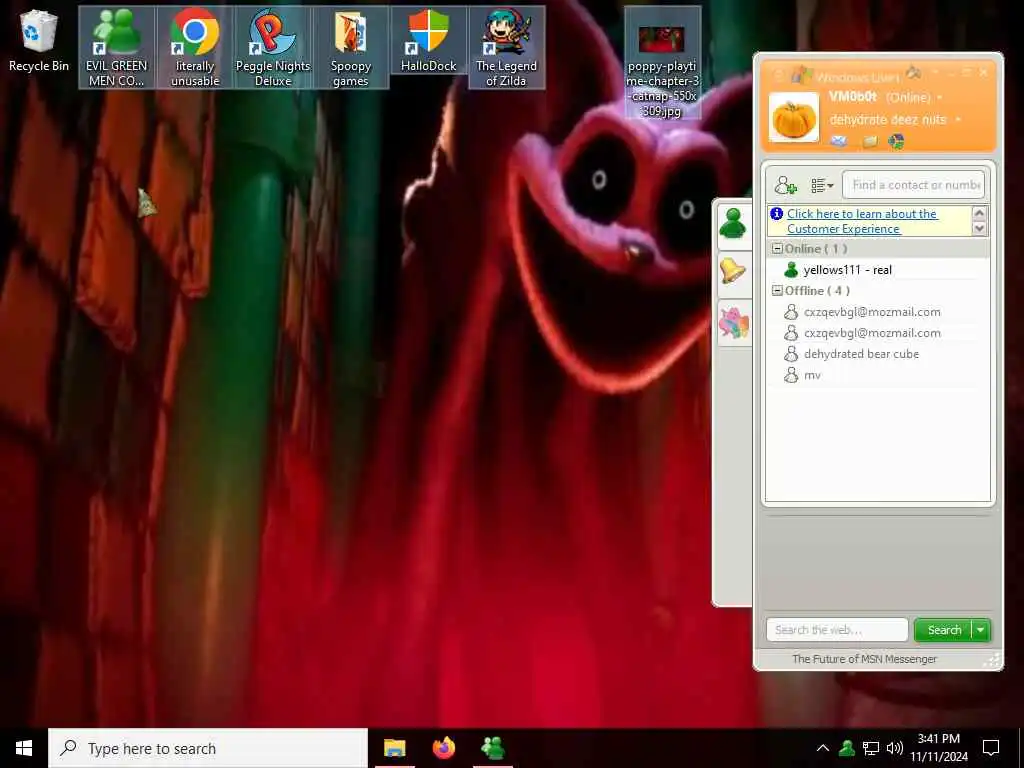The width and height of the screenshot is (1024, 768).
Task: Open Firefox from the taskbar
Action: click(x=443, y=748)
